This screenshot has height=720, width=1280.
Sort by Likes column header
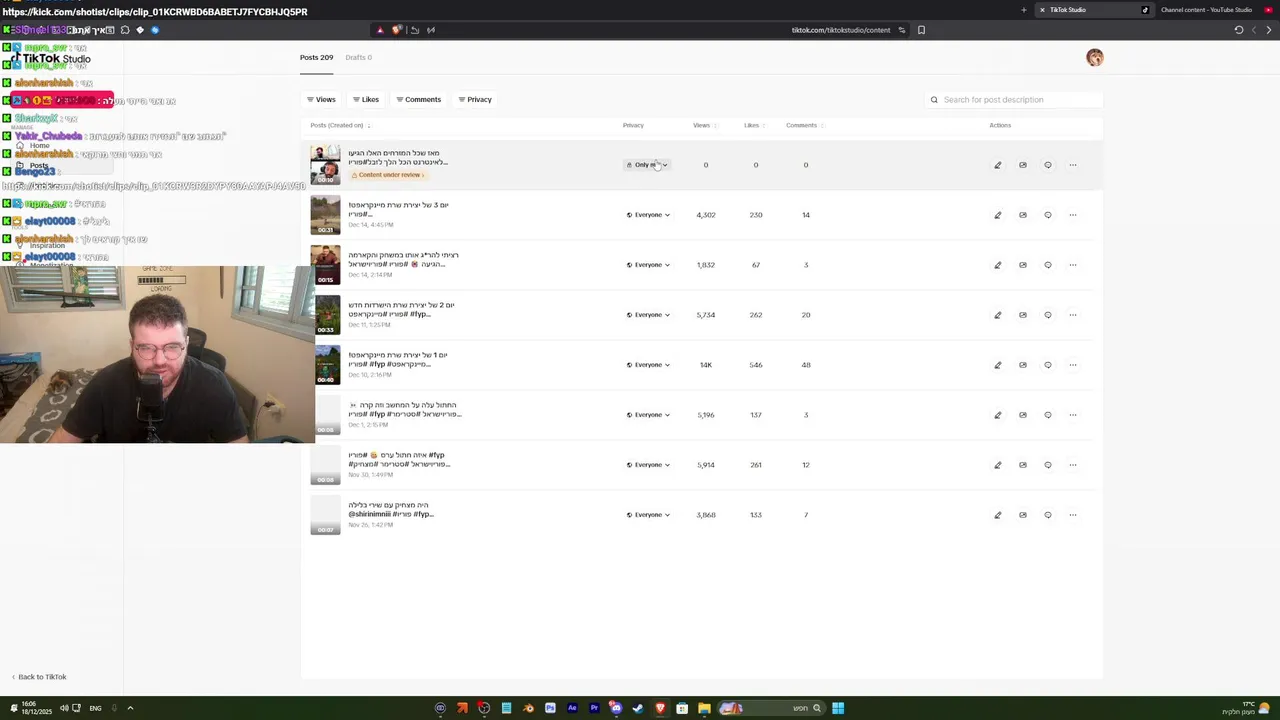[x=754, y=126]
